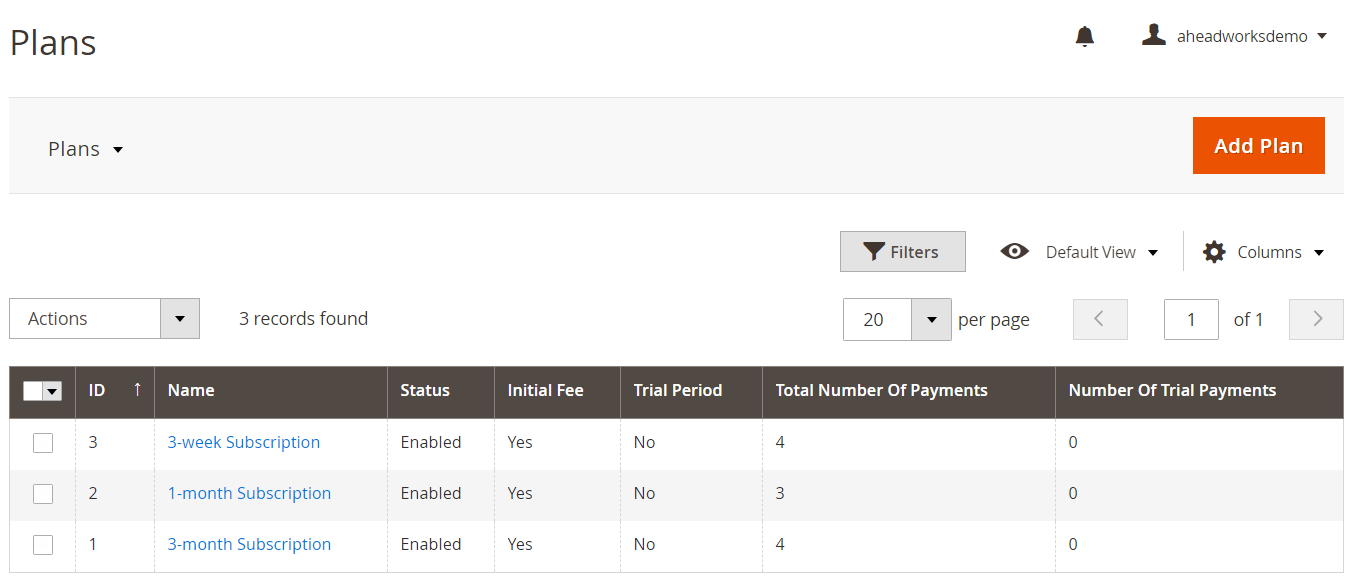Click the eye icon for Default View

point(1015,252)
